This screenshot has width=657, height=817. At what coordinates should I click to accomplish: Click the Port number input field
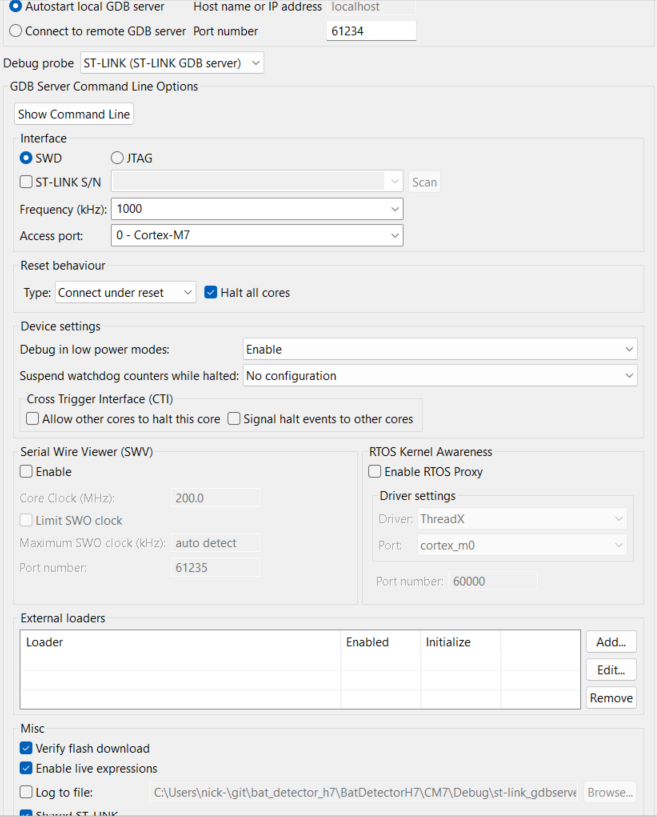pos(371,32)
